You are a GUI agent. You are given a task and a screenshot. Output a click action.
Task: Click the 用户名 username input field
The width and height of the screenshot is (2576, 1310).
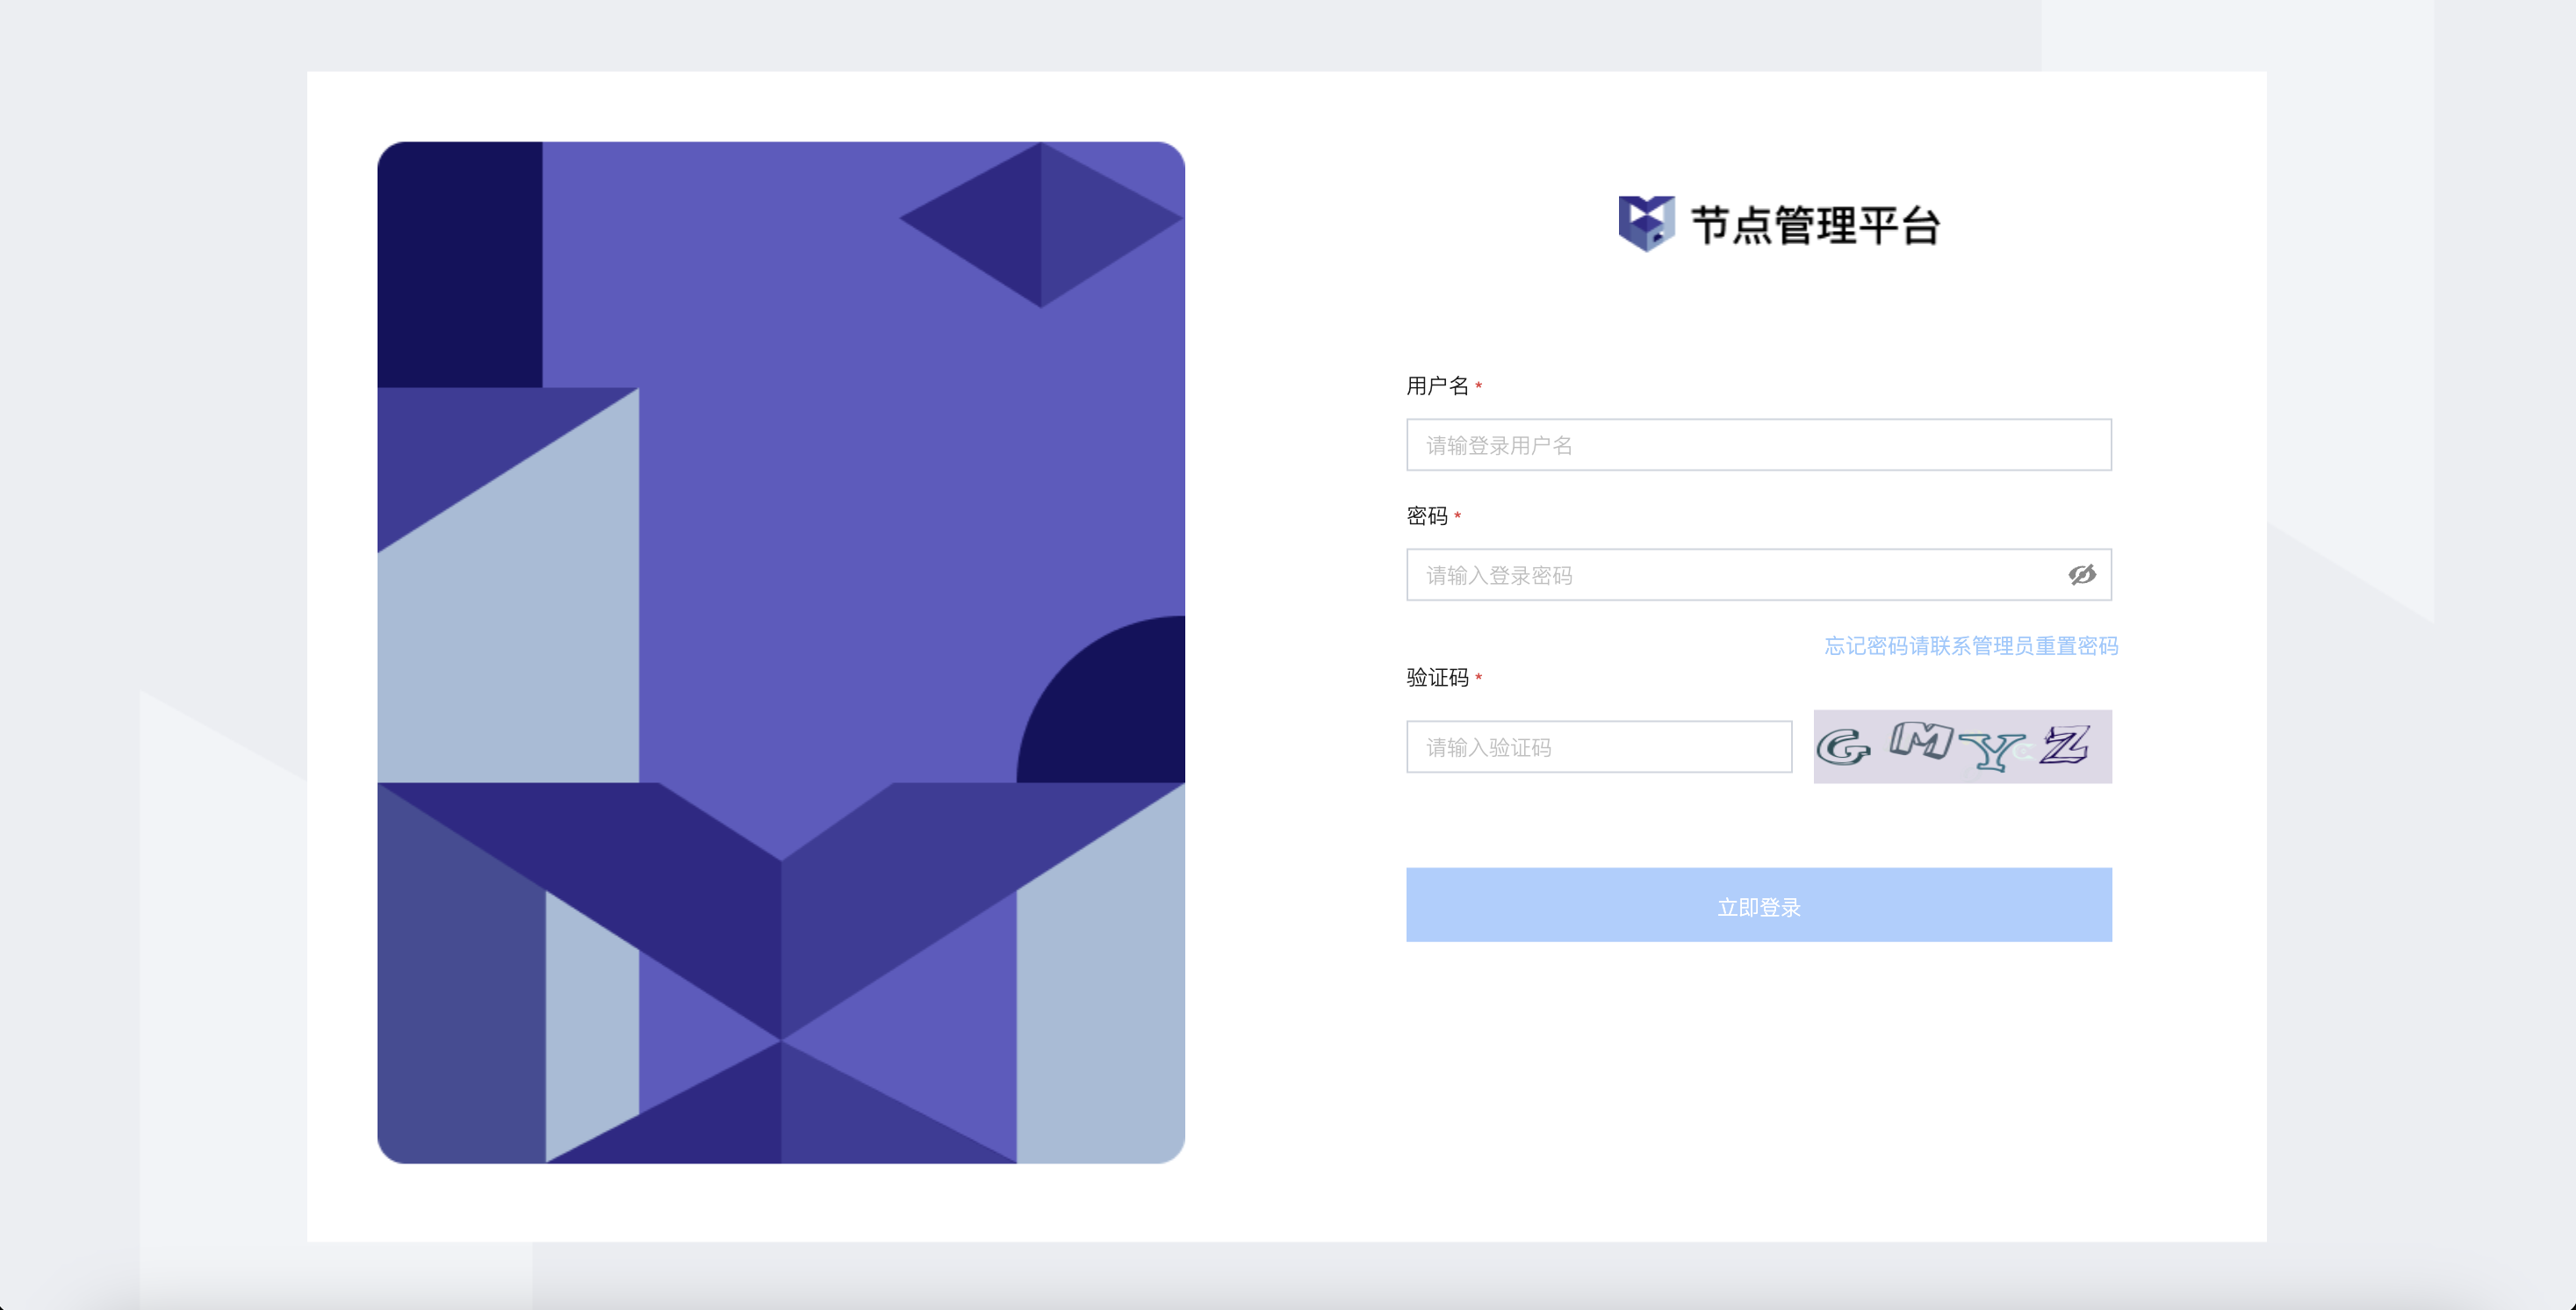[1758, 445]
